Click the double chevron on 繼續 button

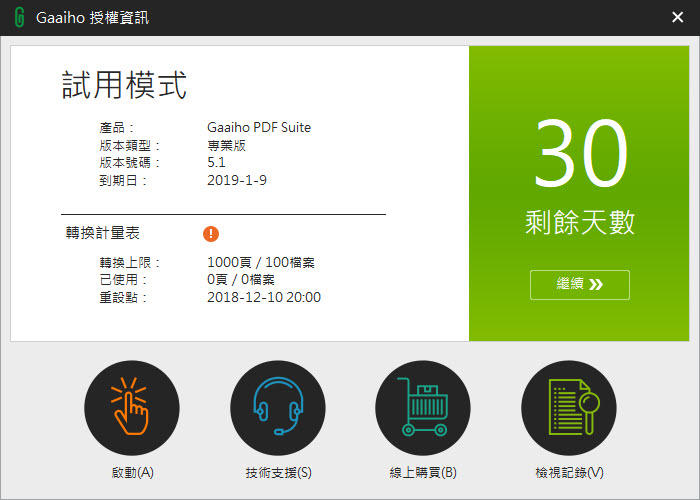[596, 285]
